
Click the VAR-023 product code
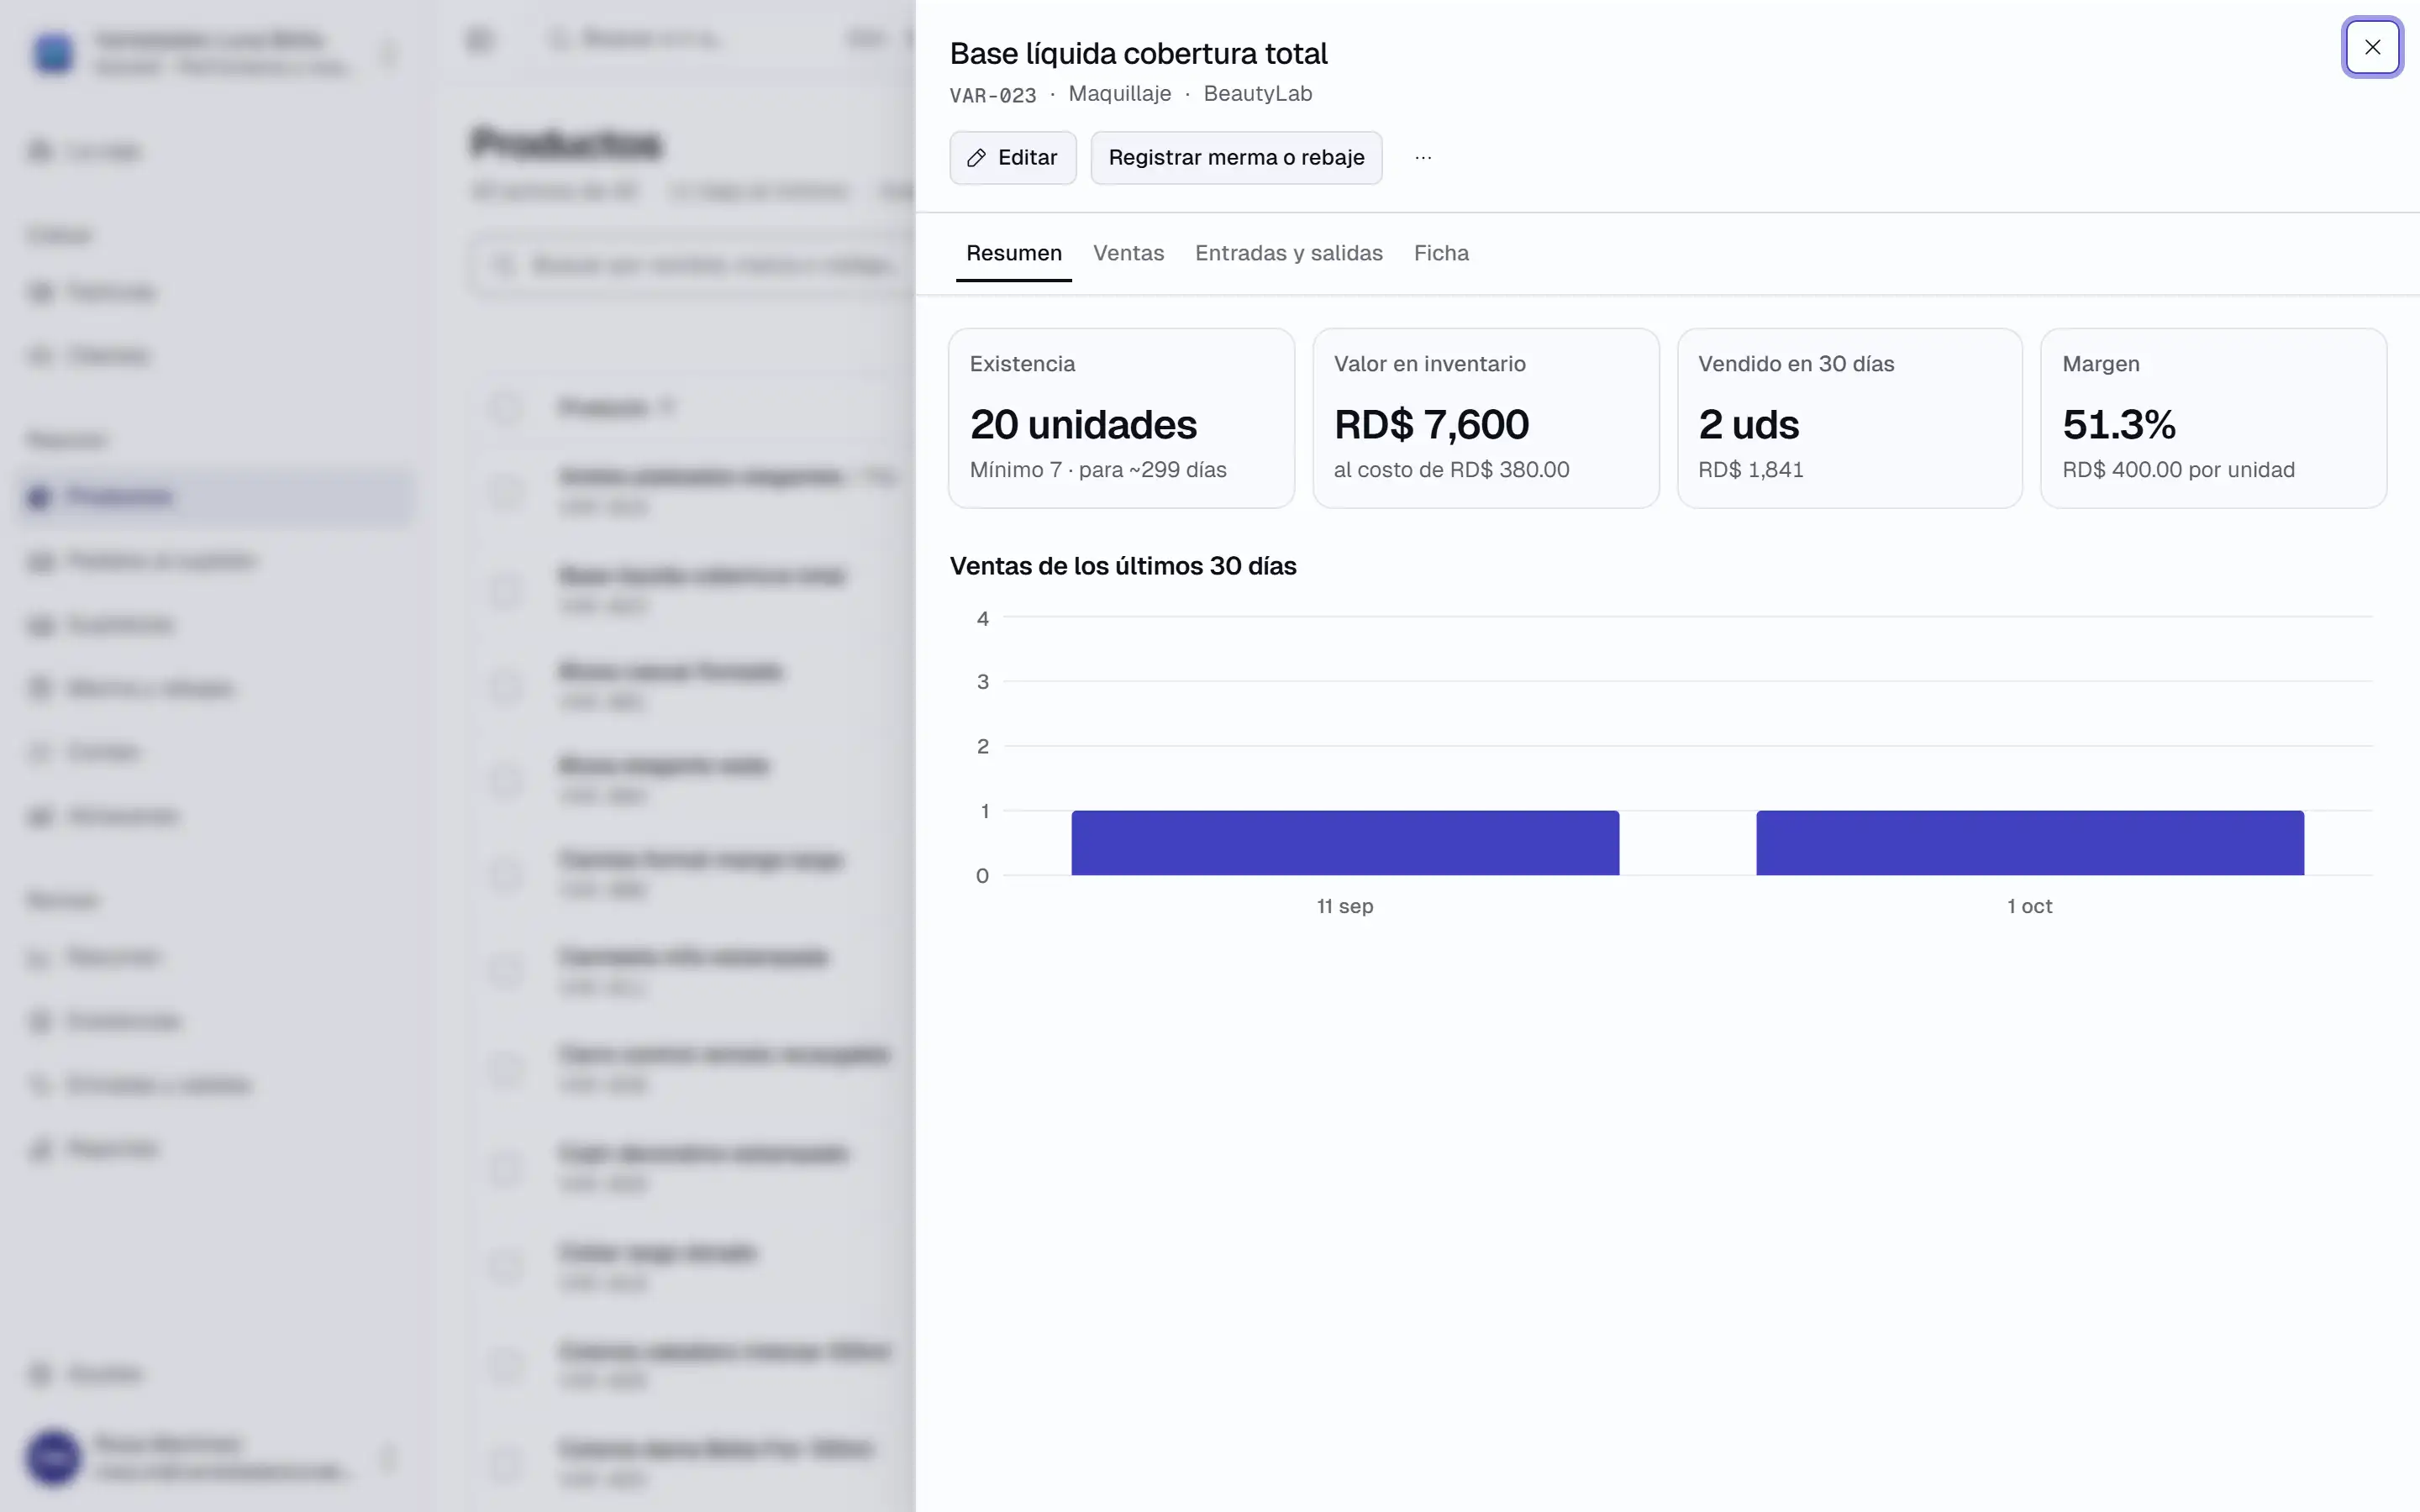pyautogui.click(x=992, y=95)
